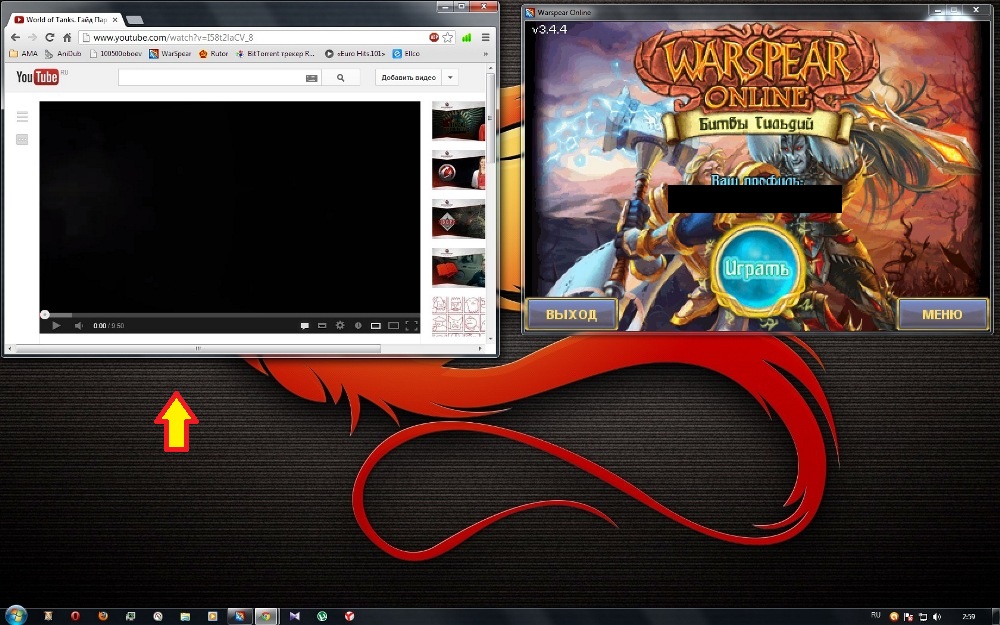Open the AMA bookmarks folder
This screenshot has height=625, width=1000.
coord(24,54)
